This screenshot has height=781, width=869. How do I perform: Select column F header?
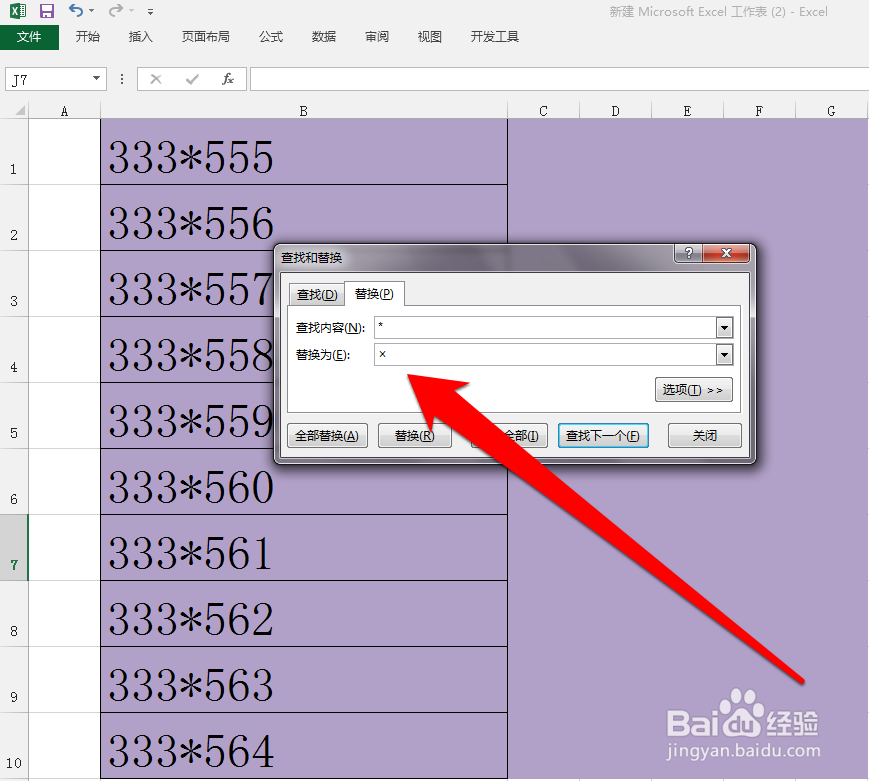click(x=759, y=111)
